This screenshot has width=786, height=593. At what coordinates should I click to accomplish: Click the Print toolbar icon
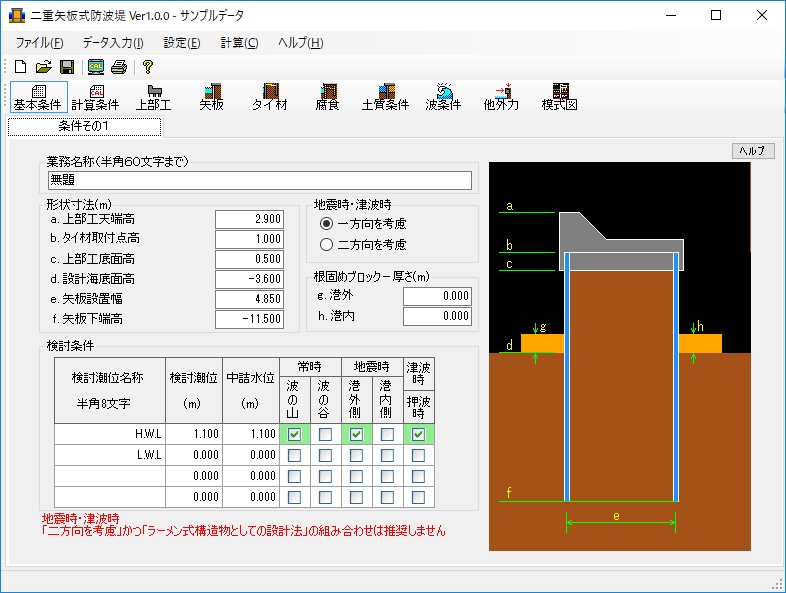coord(119,67)
